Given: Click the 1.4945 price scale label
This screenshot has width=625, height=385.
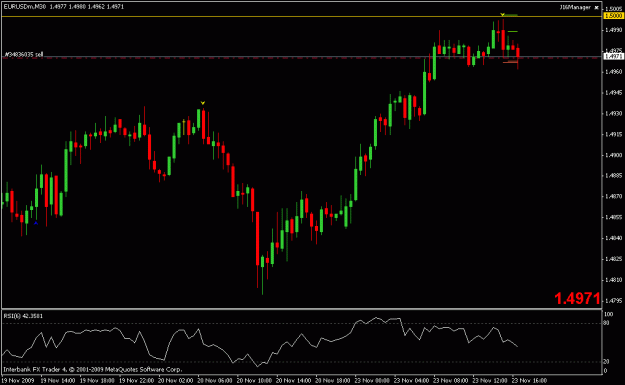Looking at the screenshot, I should (613, 93).
